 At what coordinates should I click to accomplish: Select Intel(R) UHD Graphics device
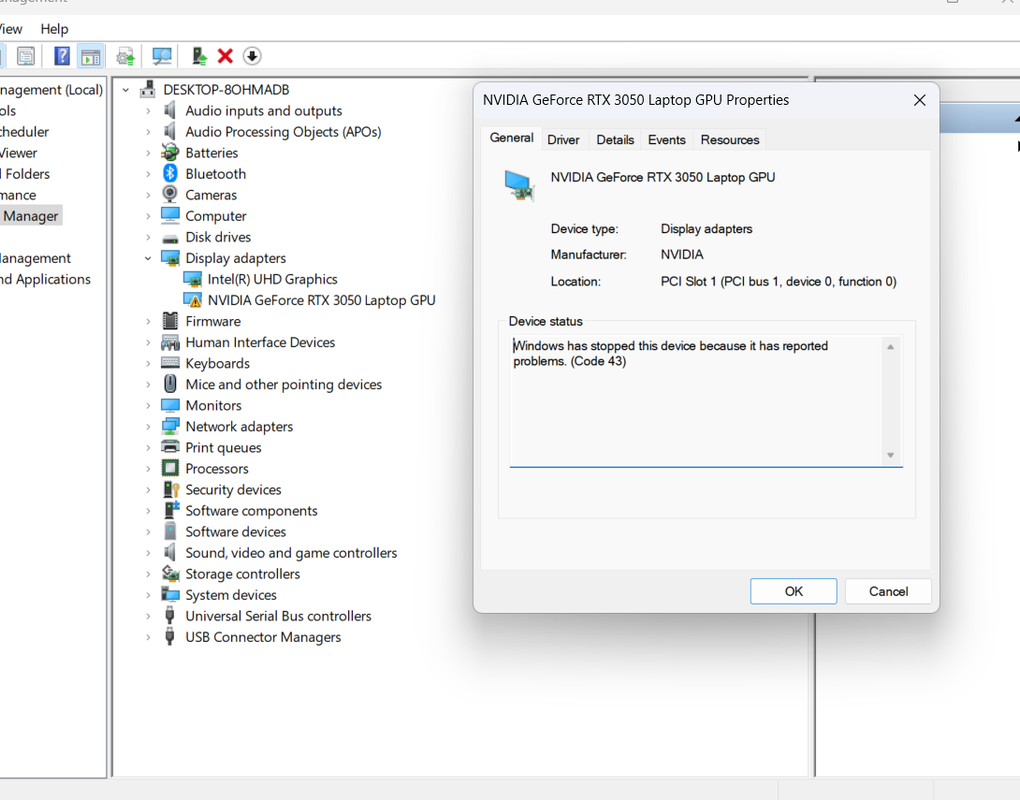(x=272, y=279)
